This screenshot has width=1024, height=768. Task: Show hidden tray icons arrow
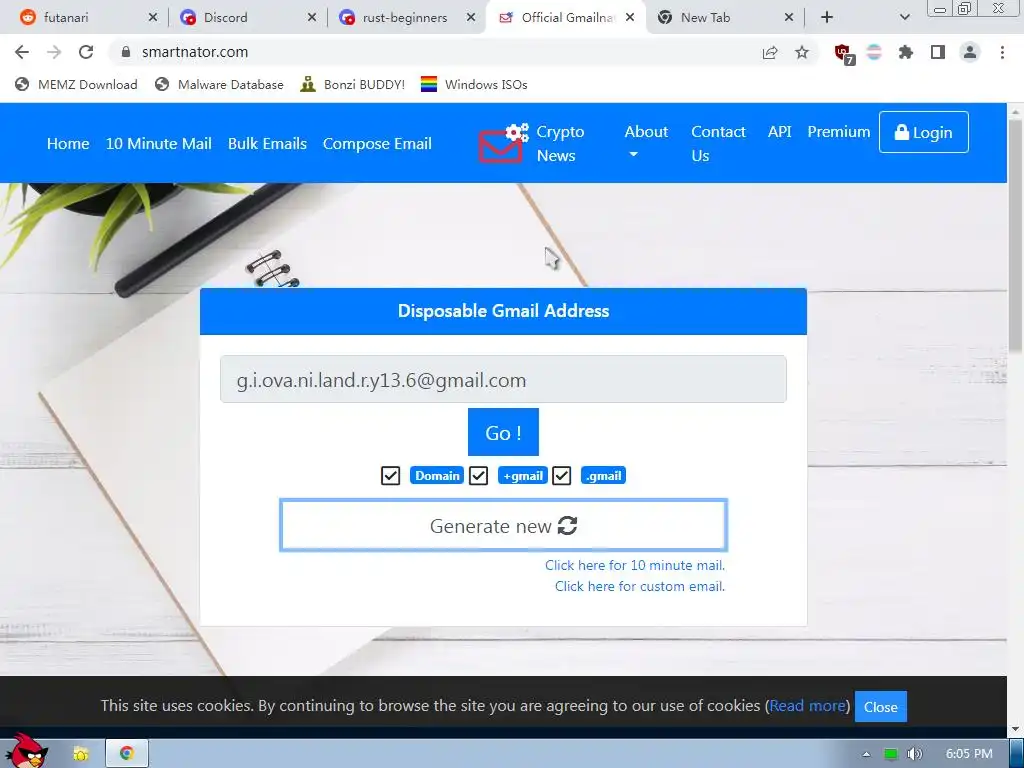click(x=867, y=754)
